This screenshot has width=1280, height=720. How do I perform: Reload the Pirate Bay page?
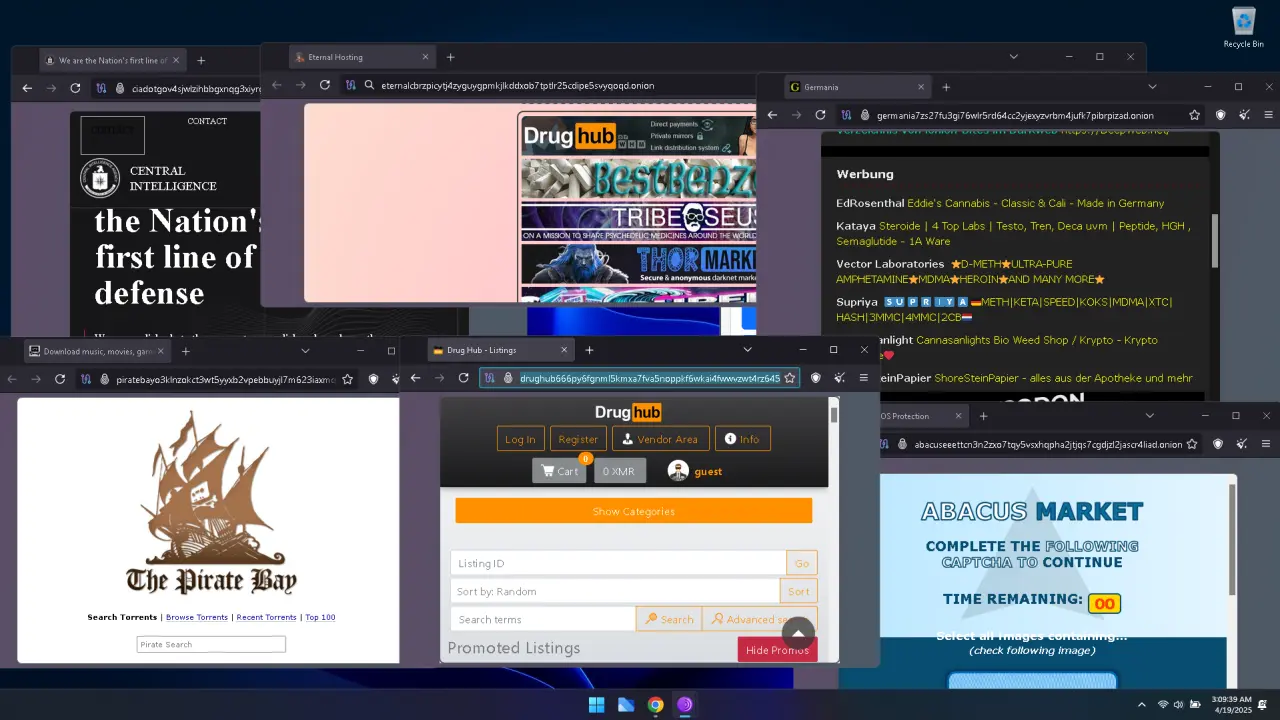60,379
